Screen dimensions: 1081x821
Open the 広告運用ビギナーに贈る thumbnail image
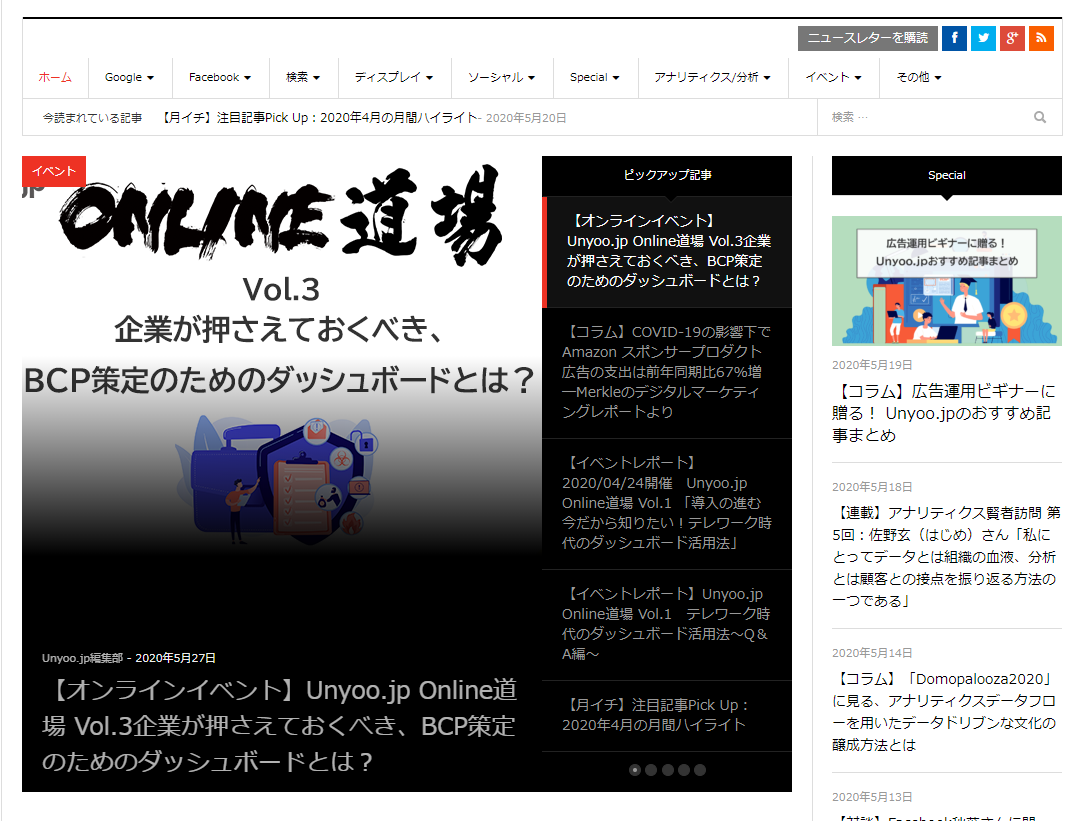947,281
